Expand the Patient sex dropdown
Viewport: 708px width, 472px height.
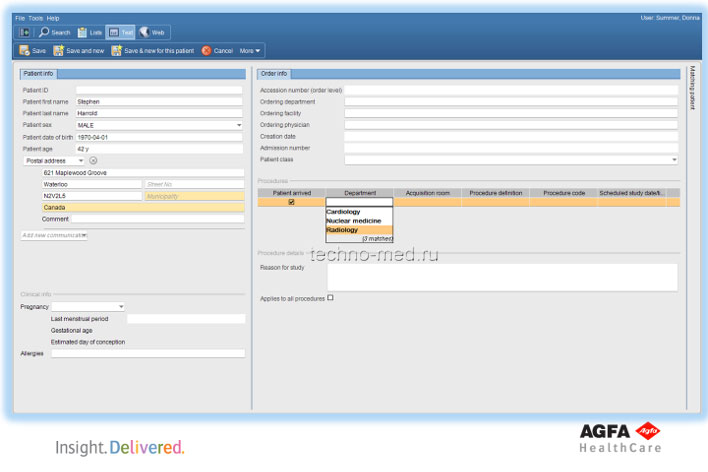(x=239, y=125)
